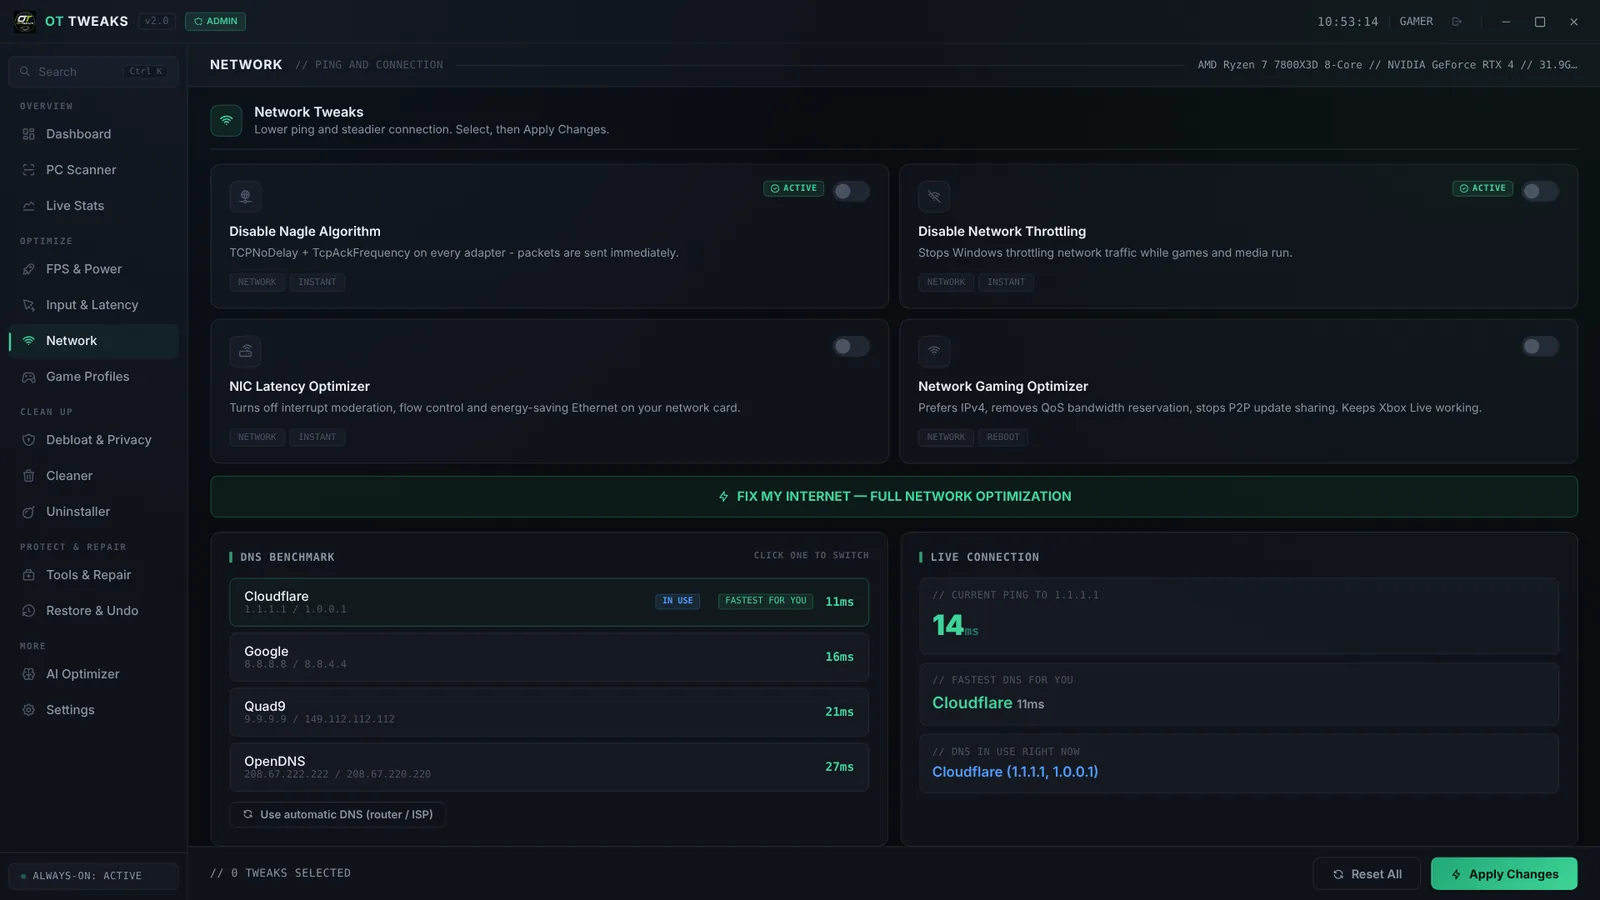1600x900 pixels.
Task: Click the Debloat & Privacy shield icon
Action: 29,440
